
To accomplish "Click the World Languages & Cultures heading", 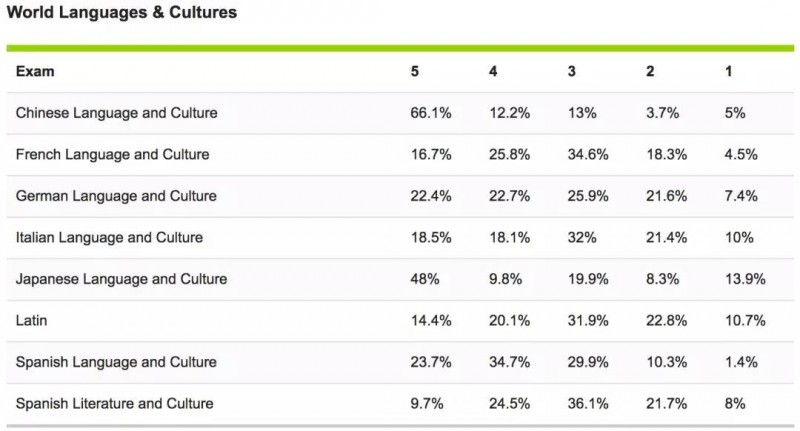I will 122,12.
